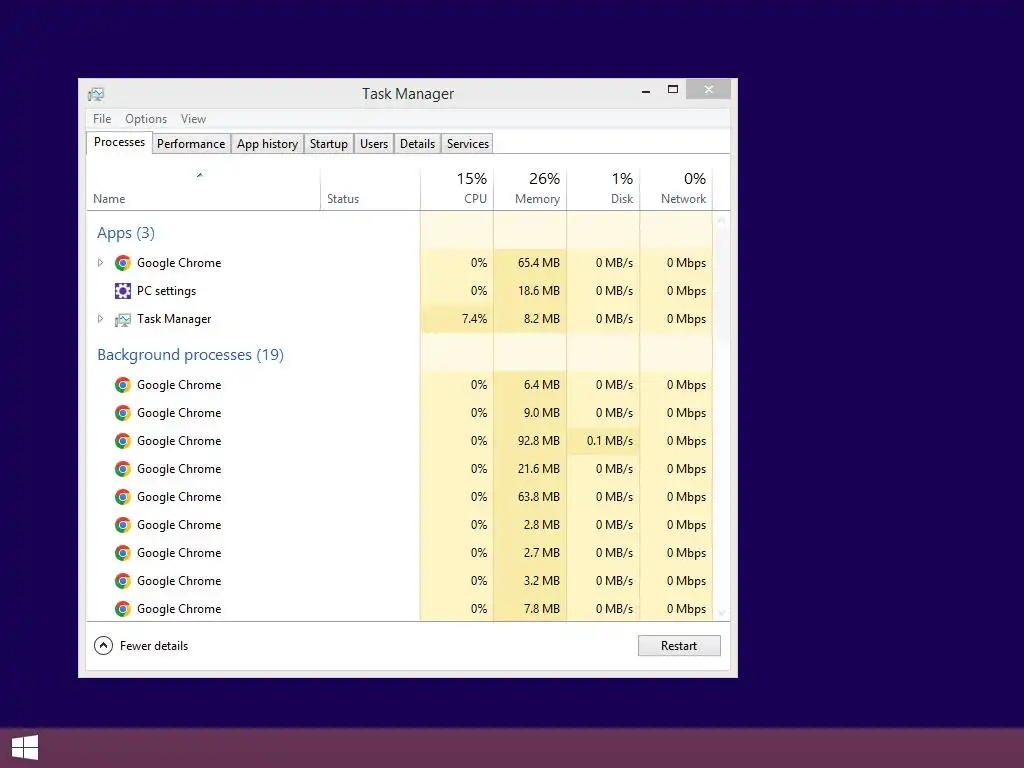Click the 7.4% CPU value for Task Manager
1024x768 pixels.
pos(474,319)
